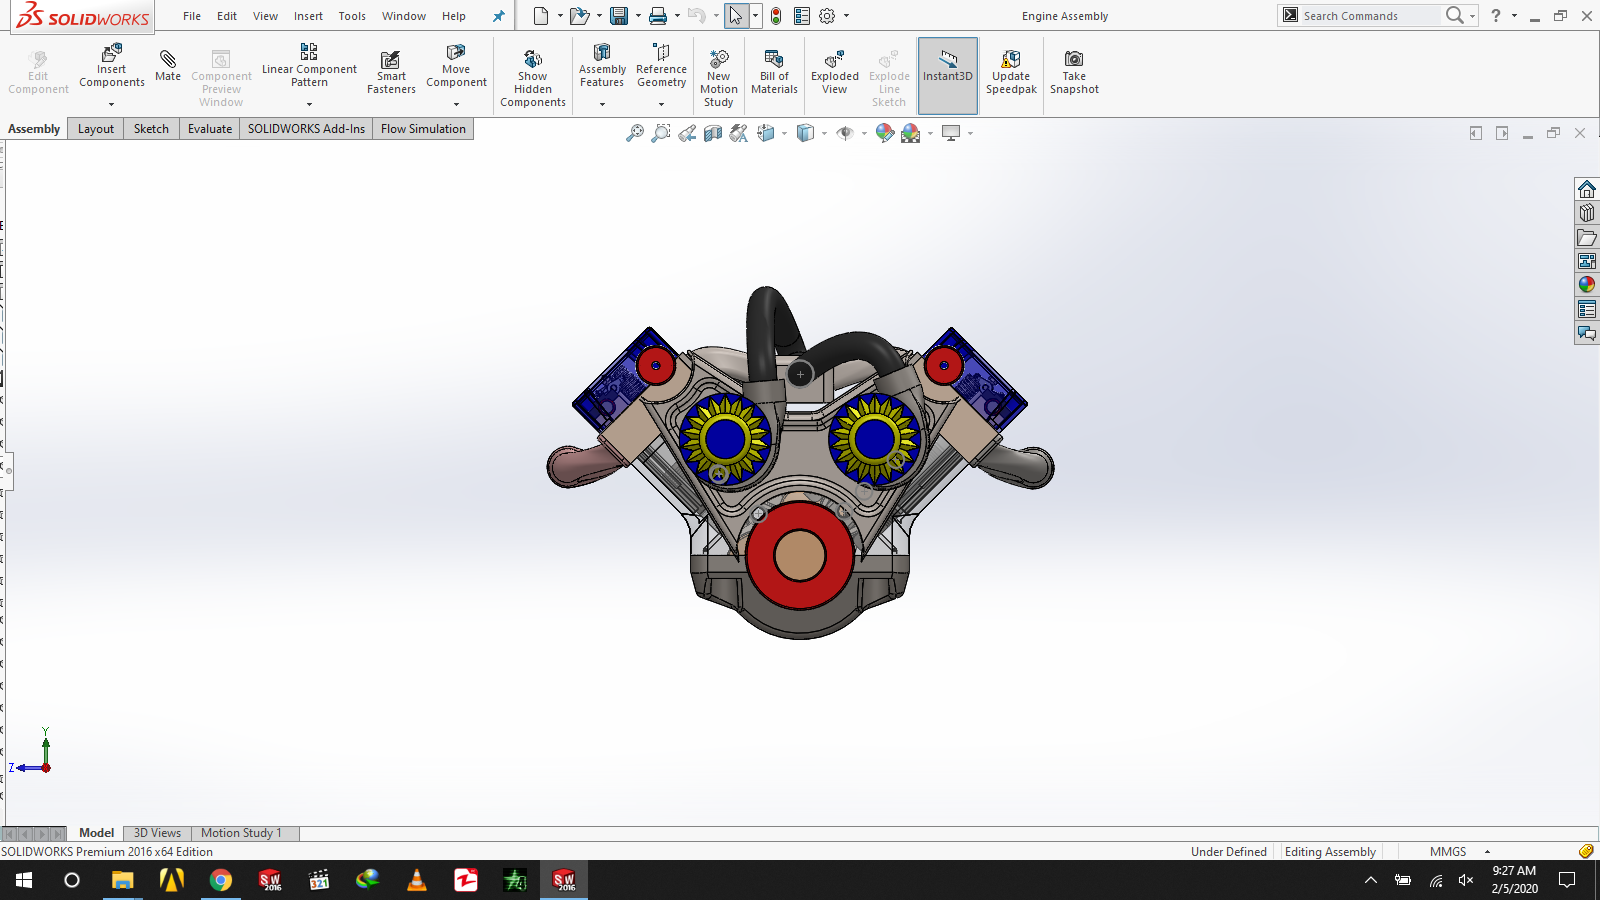Click the search magnifier button
Screen dimensions: 1600x900
(x=1455, y=16)
